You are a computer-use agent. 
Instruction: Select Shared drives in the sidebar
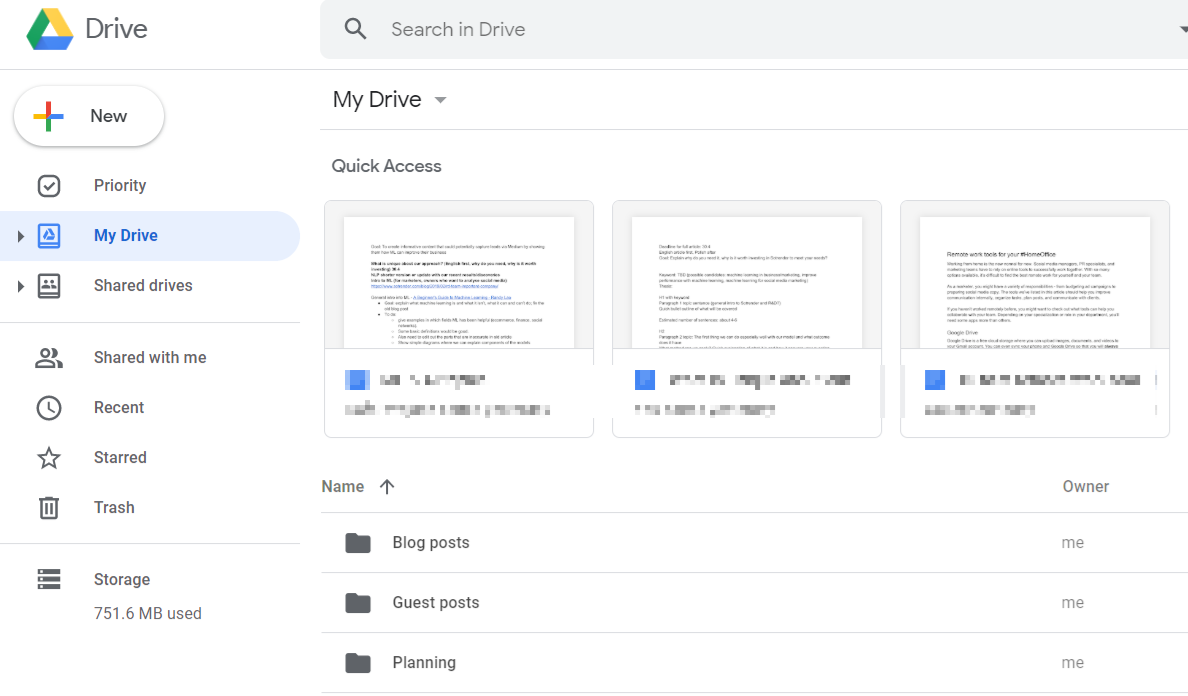143,286
